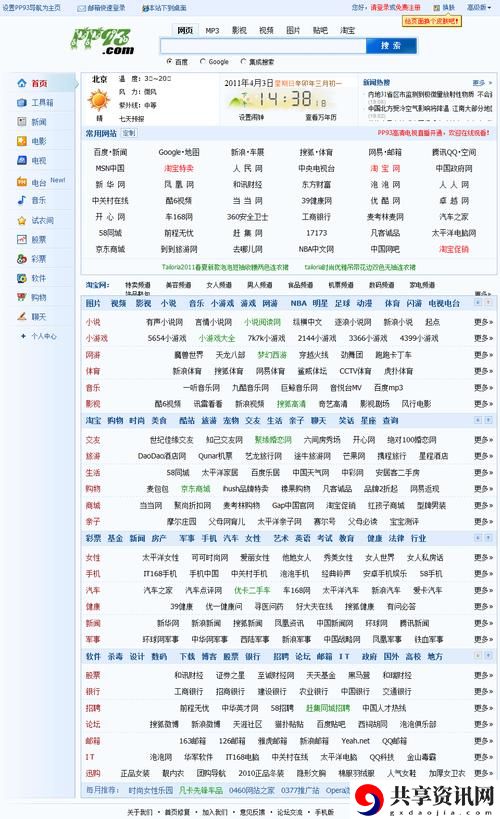Click 设置PP93导航为主页 at top left
The height and width of the screenshot is (819, 500).
click(31, 8)
